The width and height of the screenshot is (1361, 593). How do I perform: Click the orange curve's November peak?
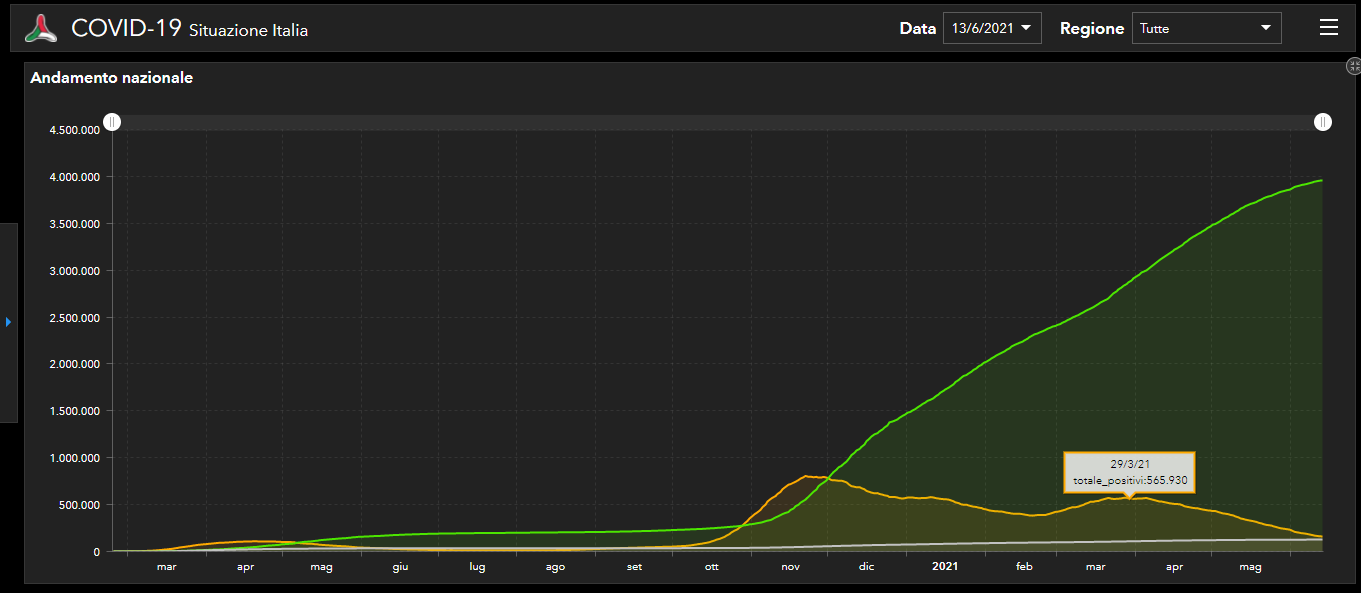point(808,476)
